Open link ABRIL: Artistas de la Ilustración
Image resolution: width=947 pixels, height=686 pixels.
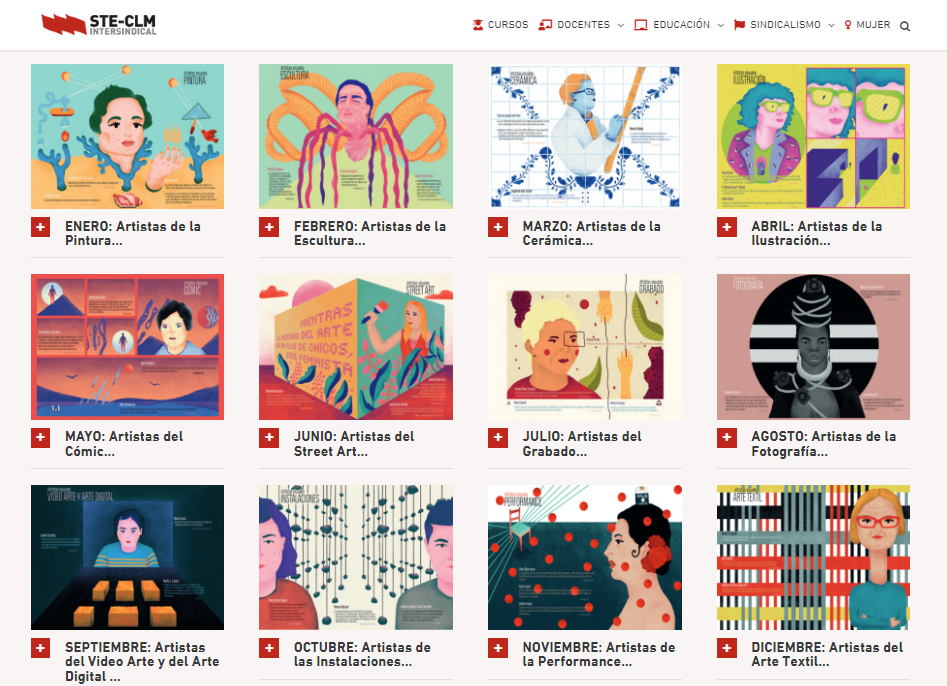pos(817,233)
